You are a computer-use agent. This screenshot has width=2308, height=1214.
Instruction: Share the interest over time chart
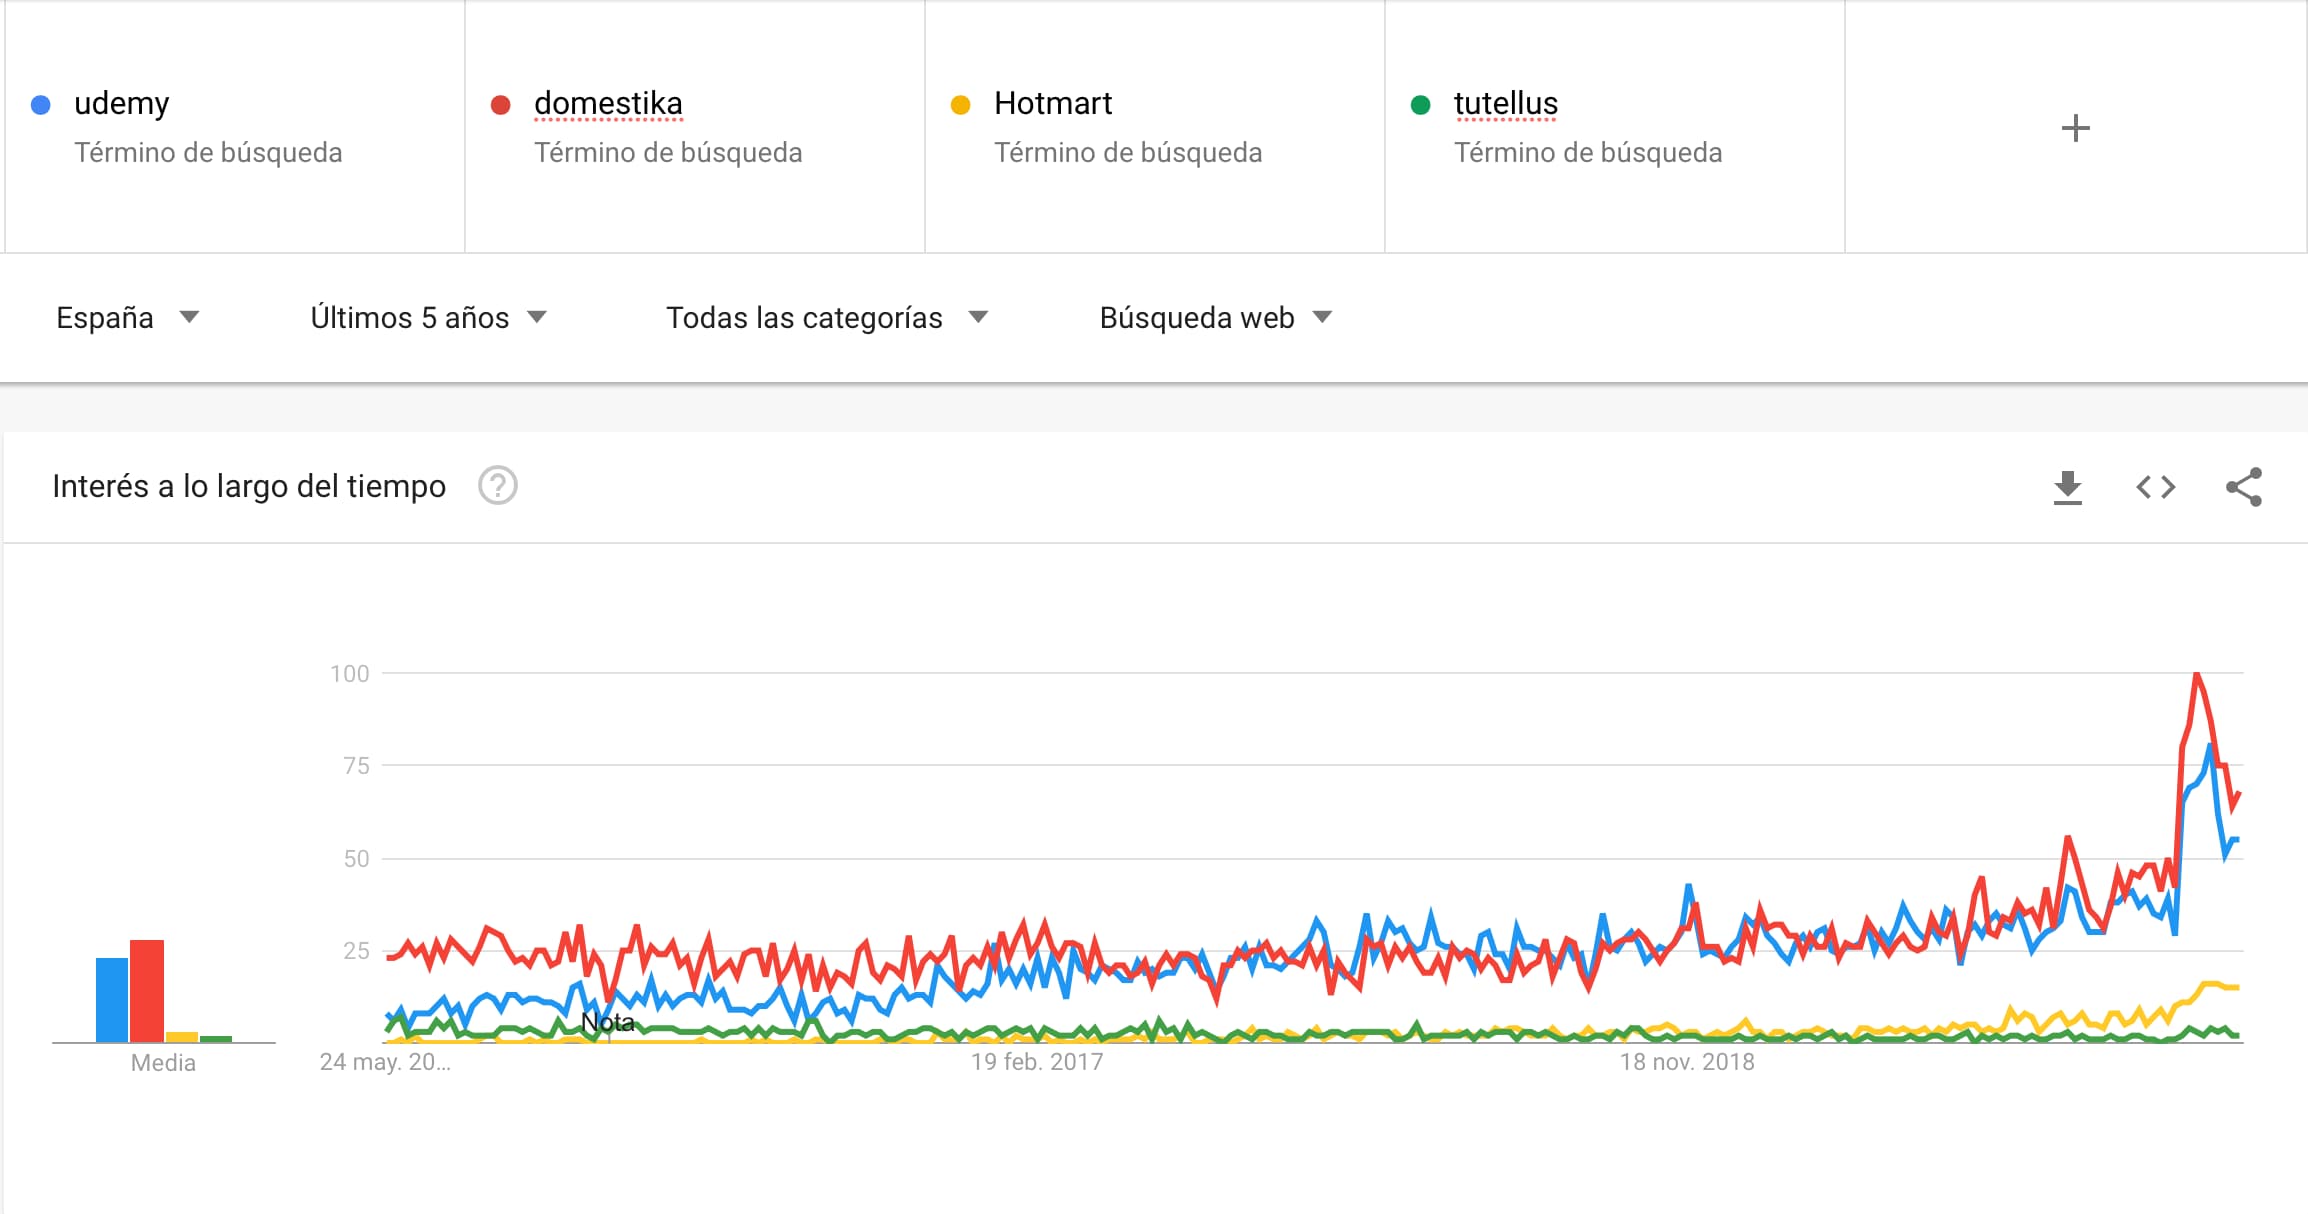click(2244, 487)
